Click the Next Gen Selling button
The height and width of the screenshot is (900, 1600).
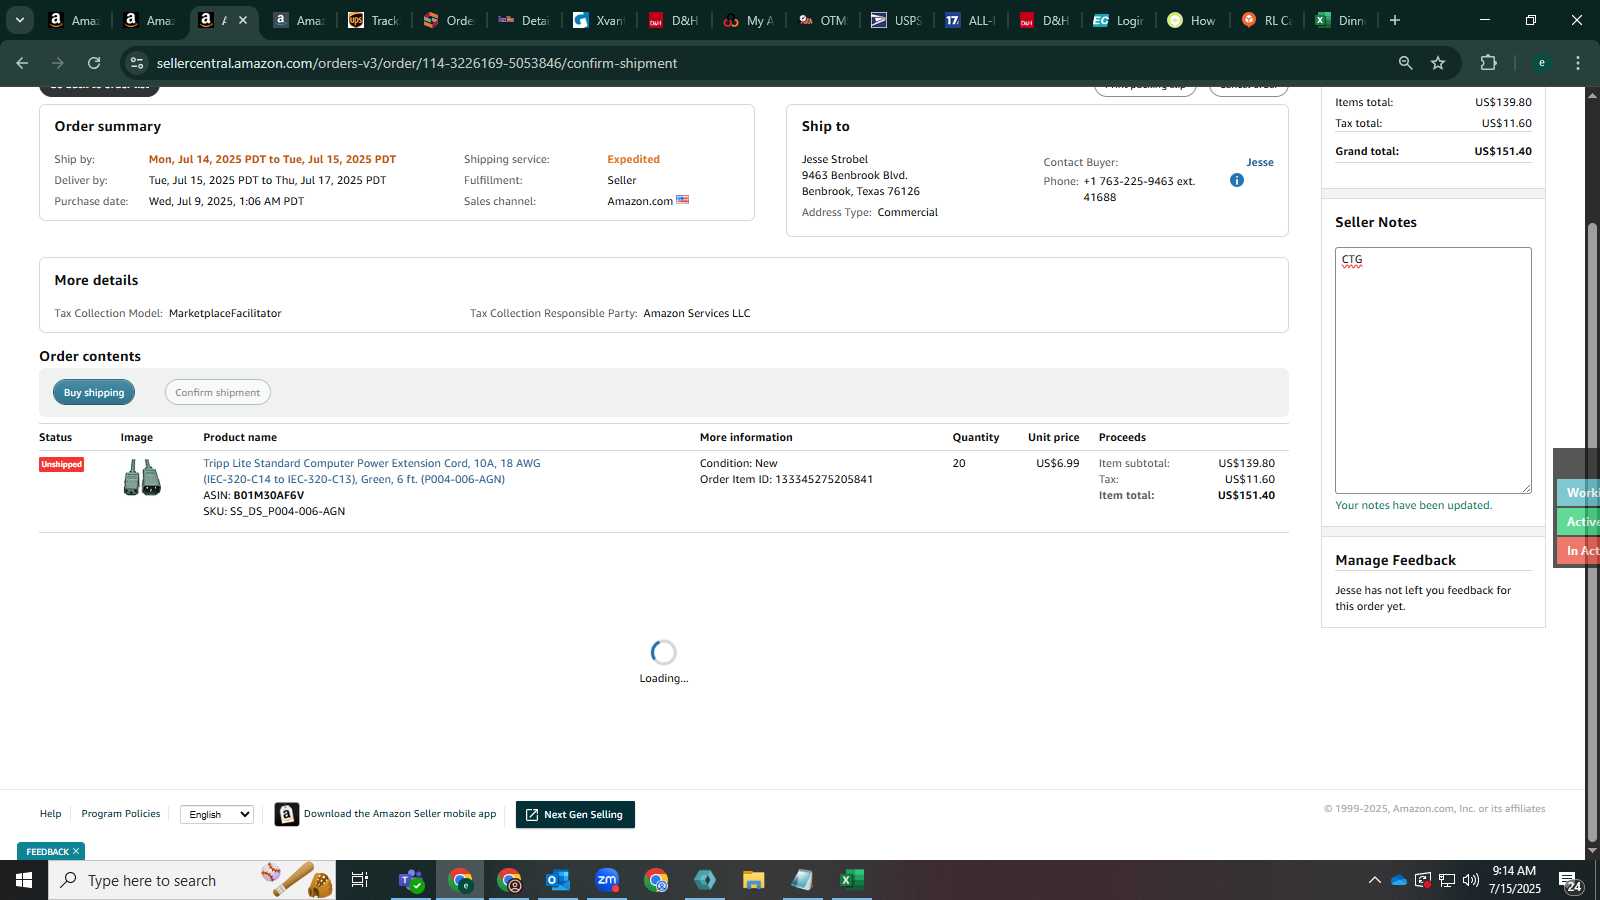pos(575,815)
